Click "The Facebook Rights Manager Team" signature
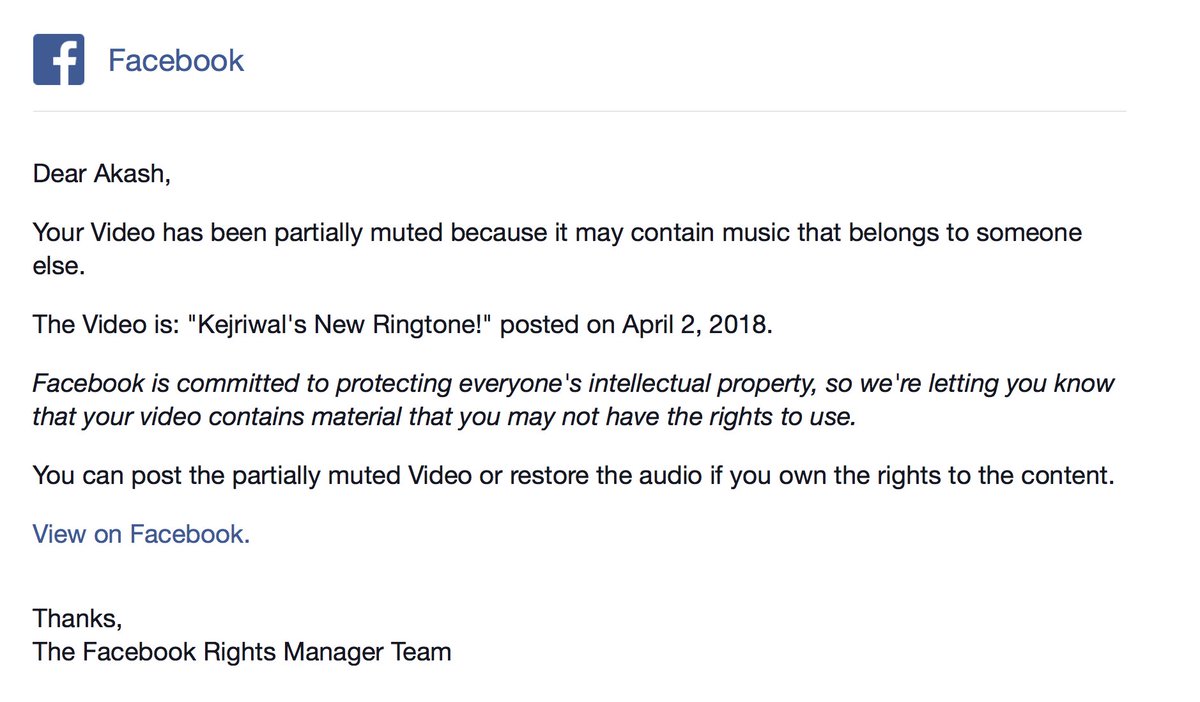Viewport: 1200px width, 702px height. (242, 652)
